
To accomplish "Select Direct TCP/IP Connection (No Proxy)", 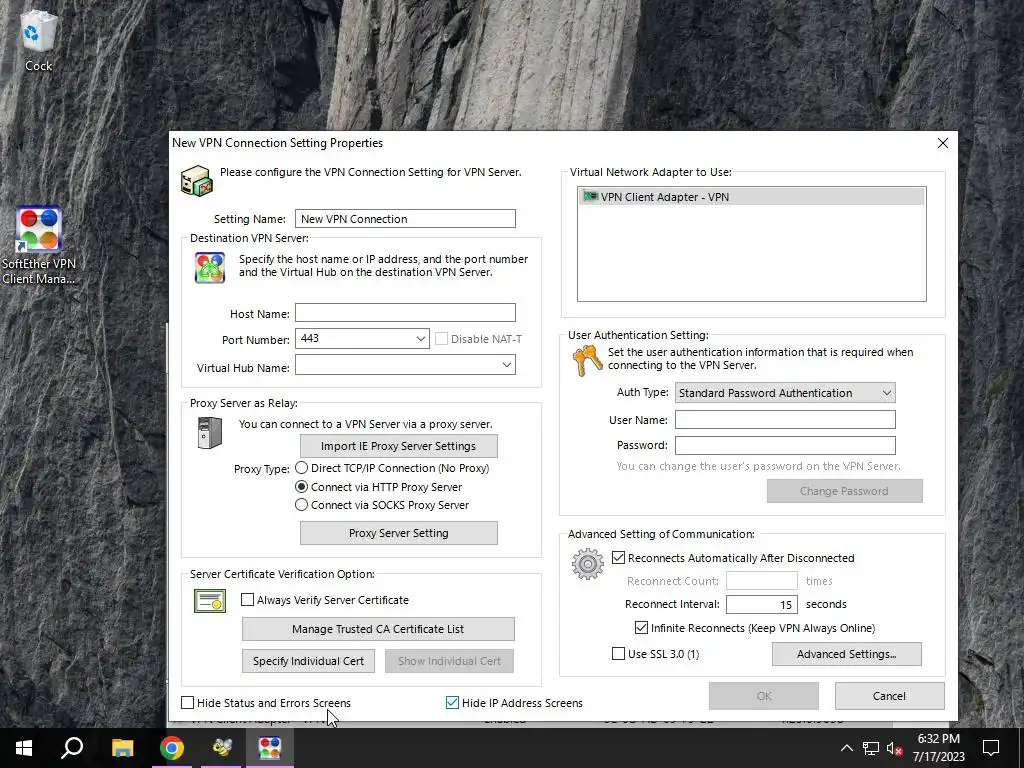I will coord(301,468).
